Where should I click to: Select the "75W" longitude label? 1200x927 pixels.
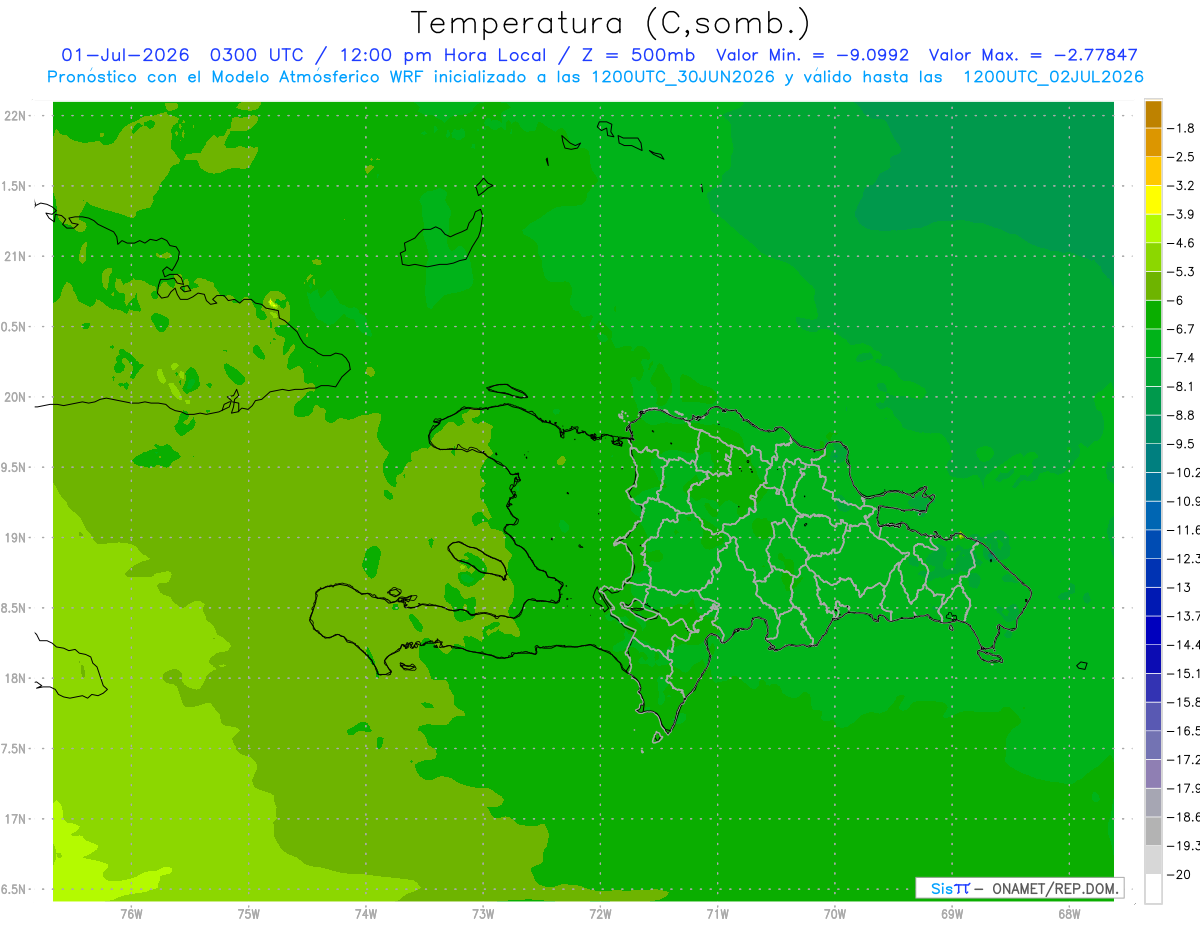tap(249, 913)
